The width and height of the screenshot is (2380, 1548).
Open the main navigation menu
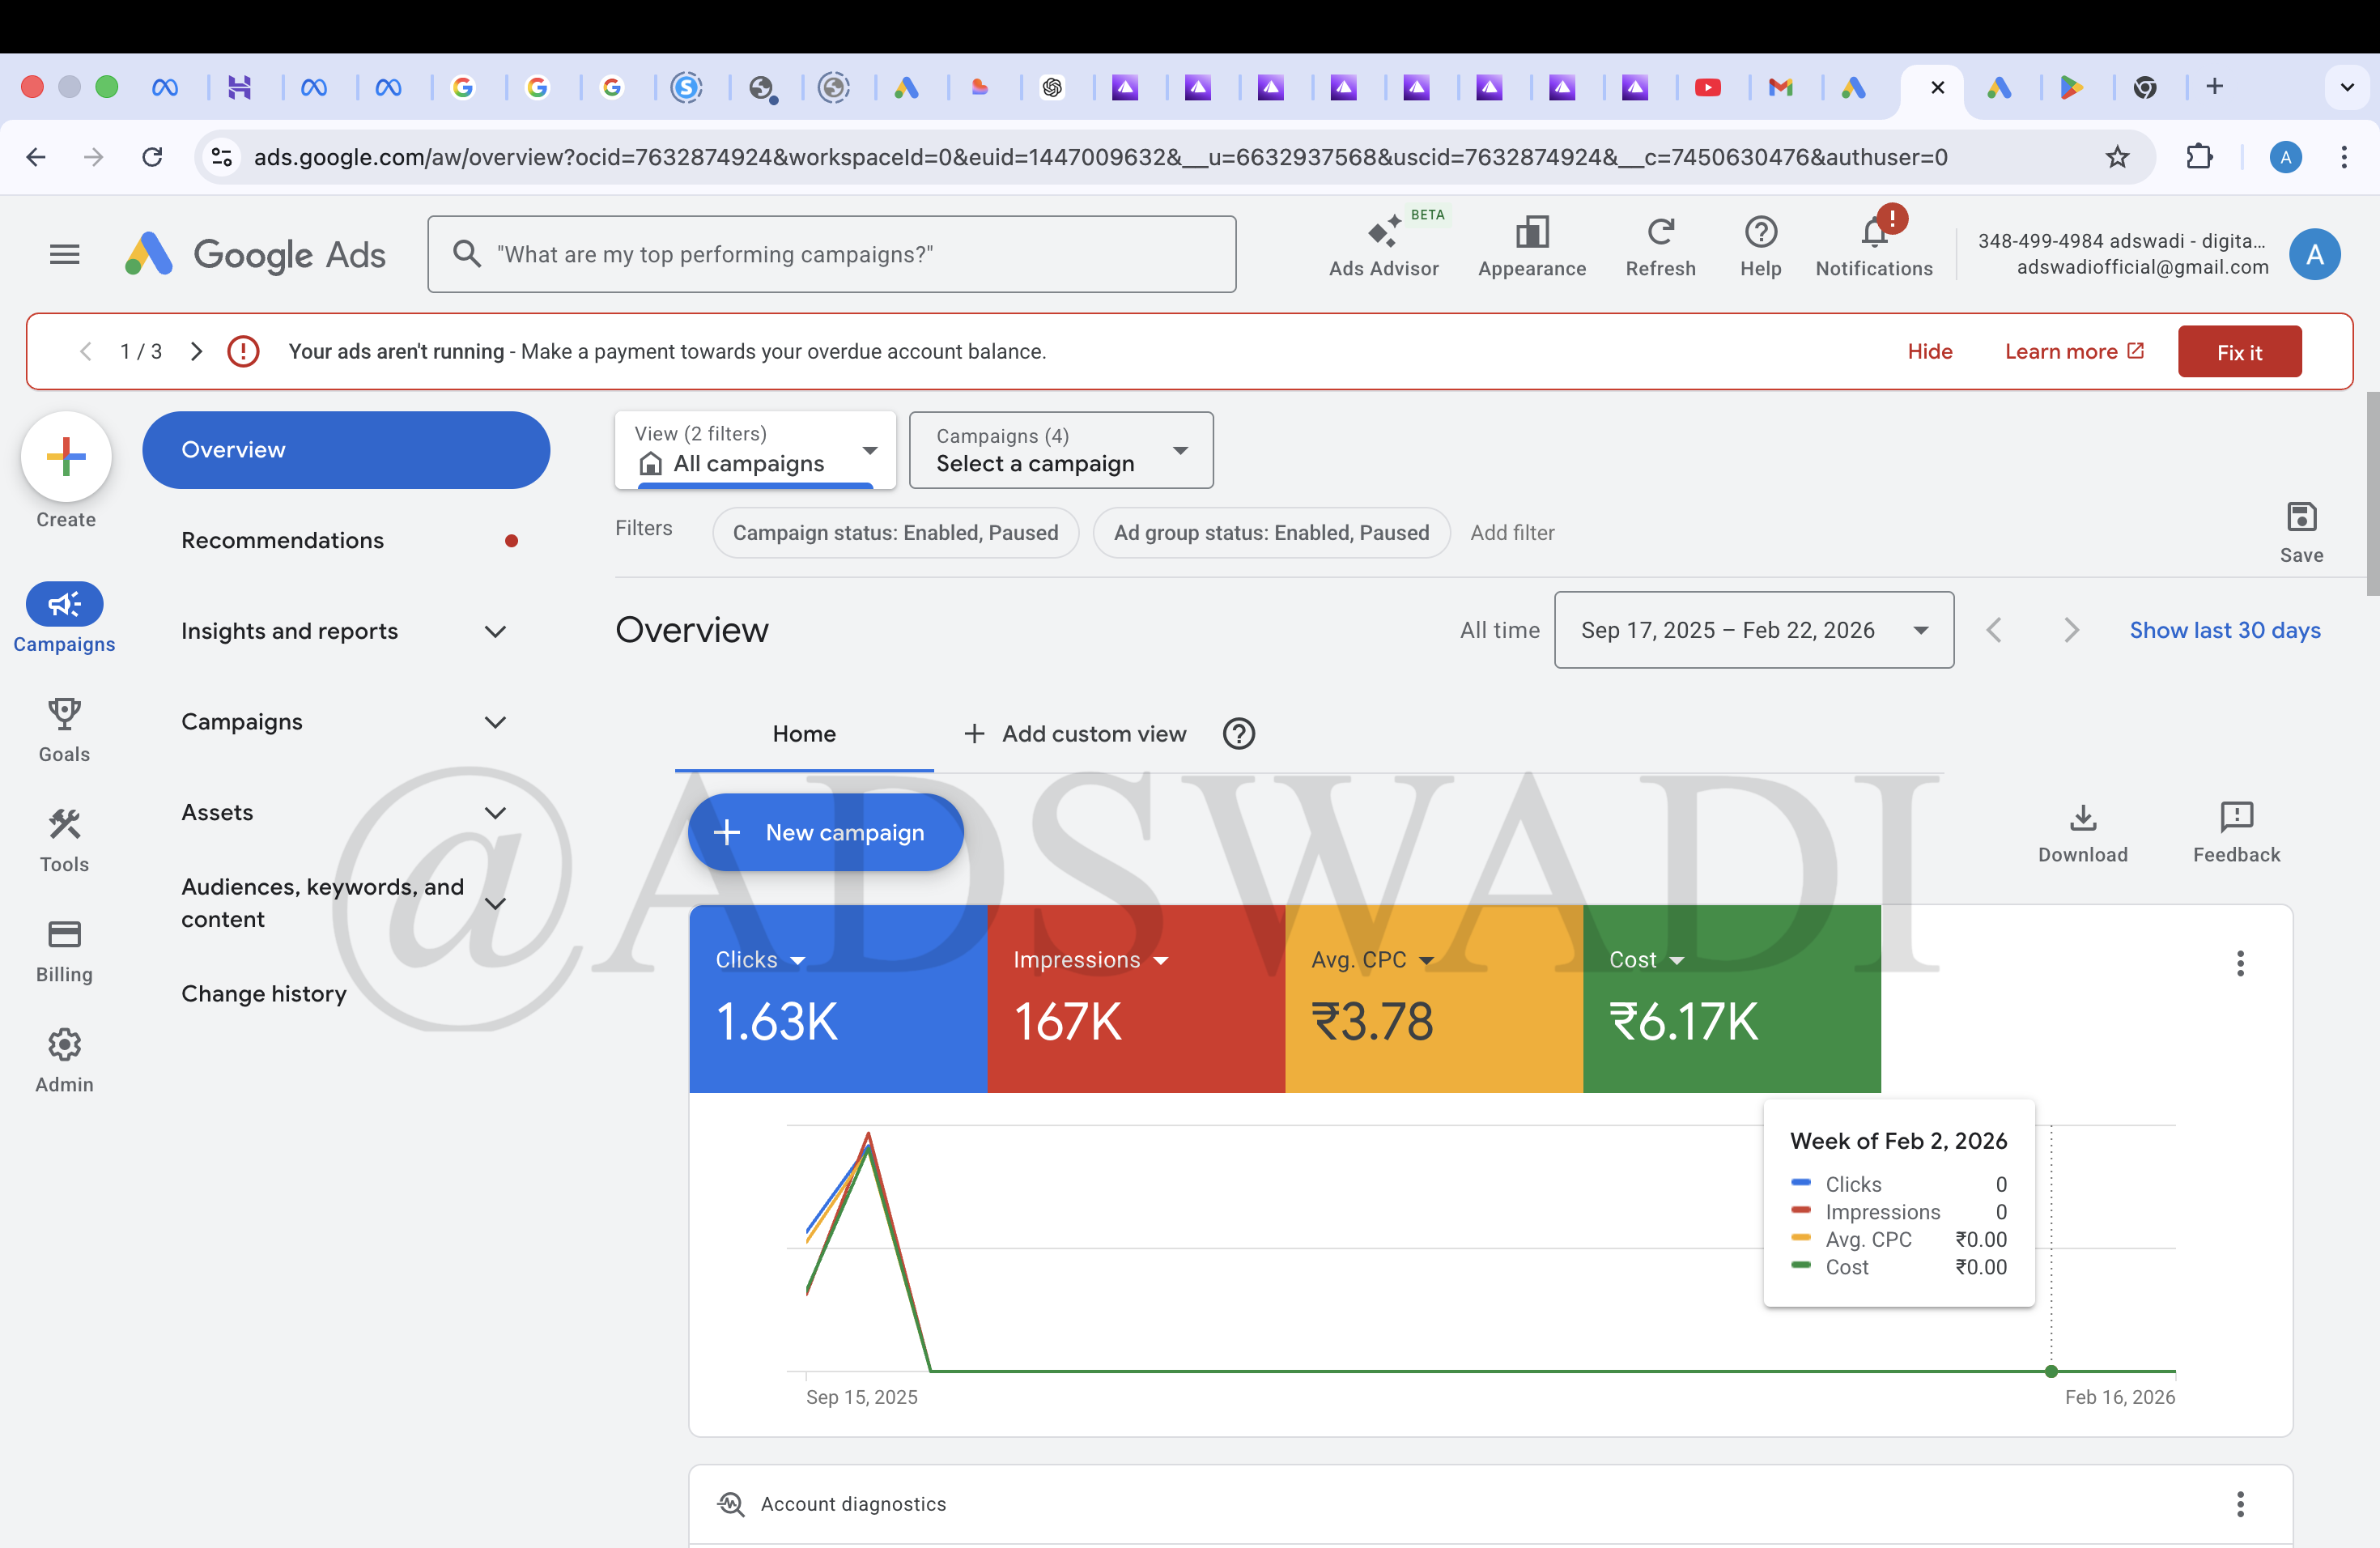[63, 254]
